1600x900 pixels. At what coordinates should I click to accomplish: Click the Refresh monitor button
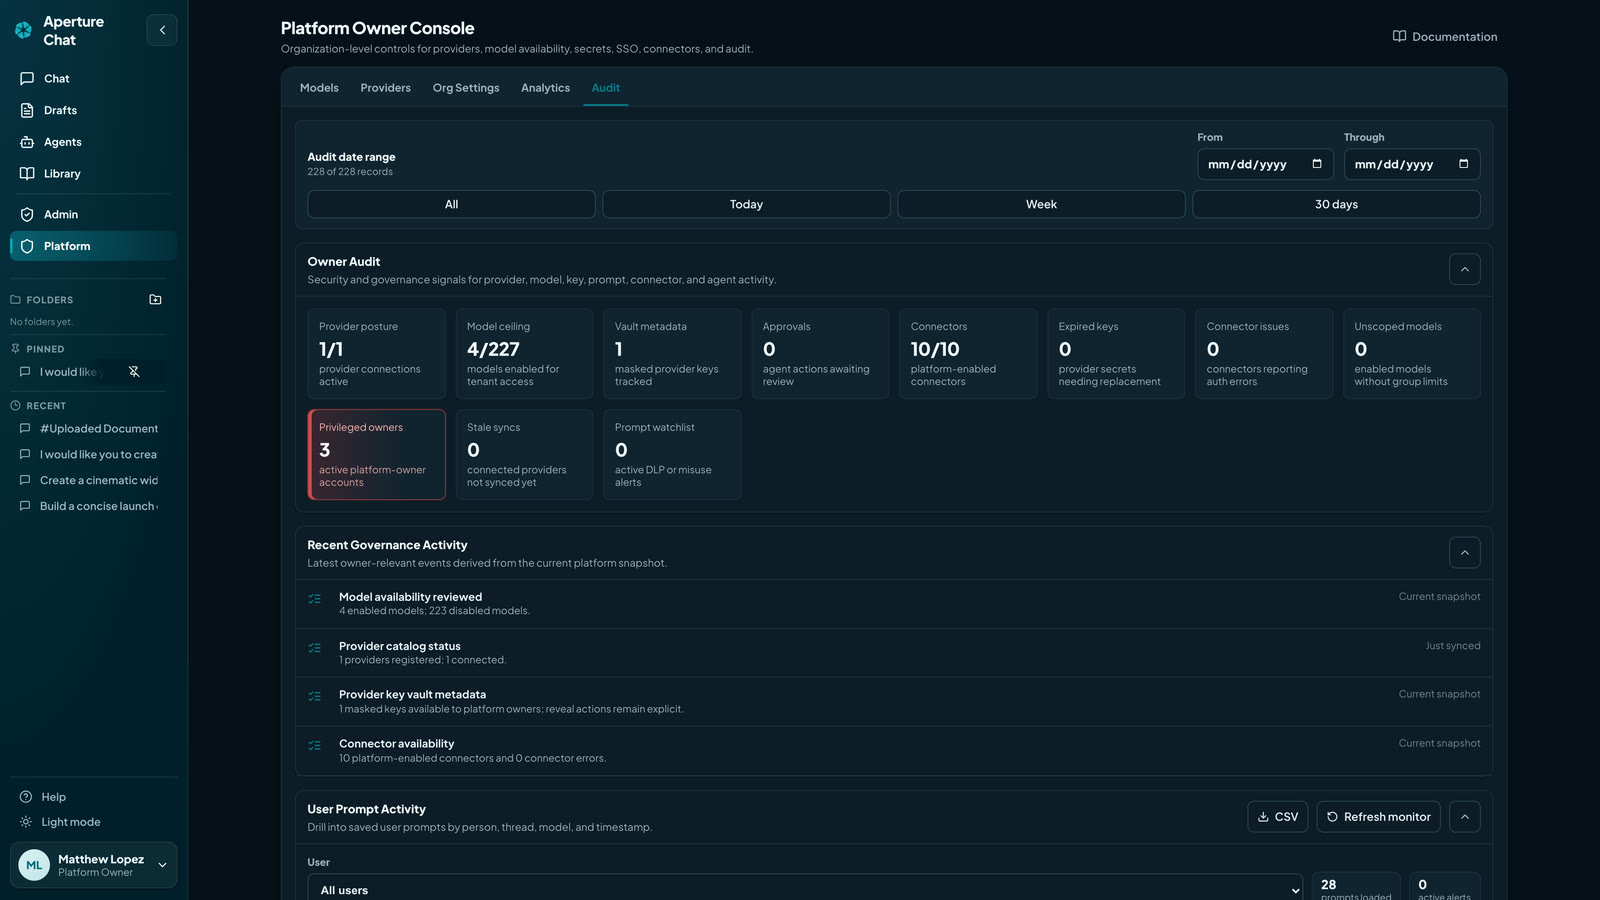(1378, 817)
